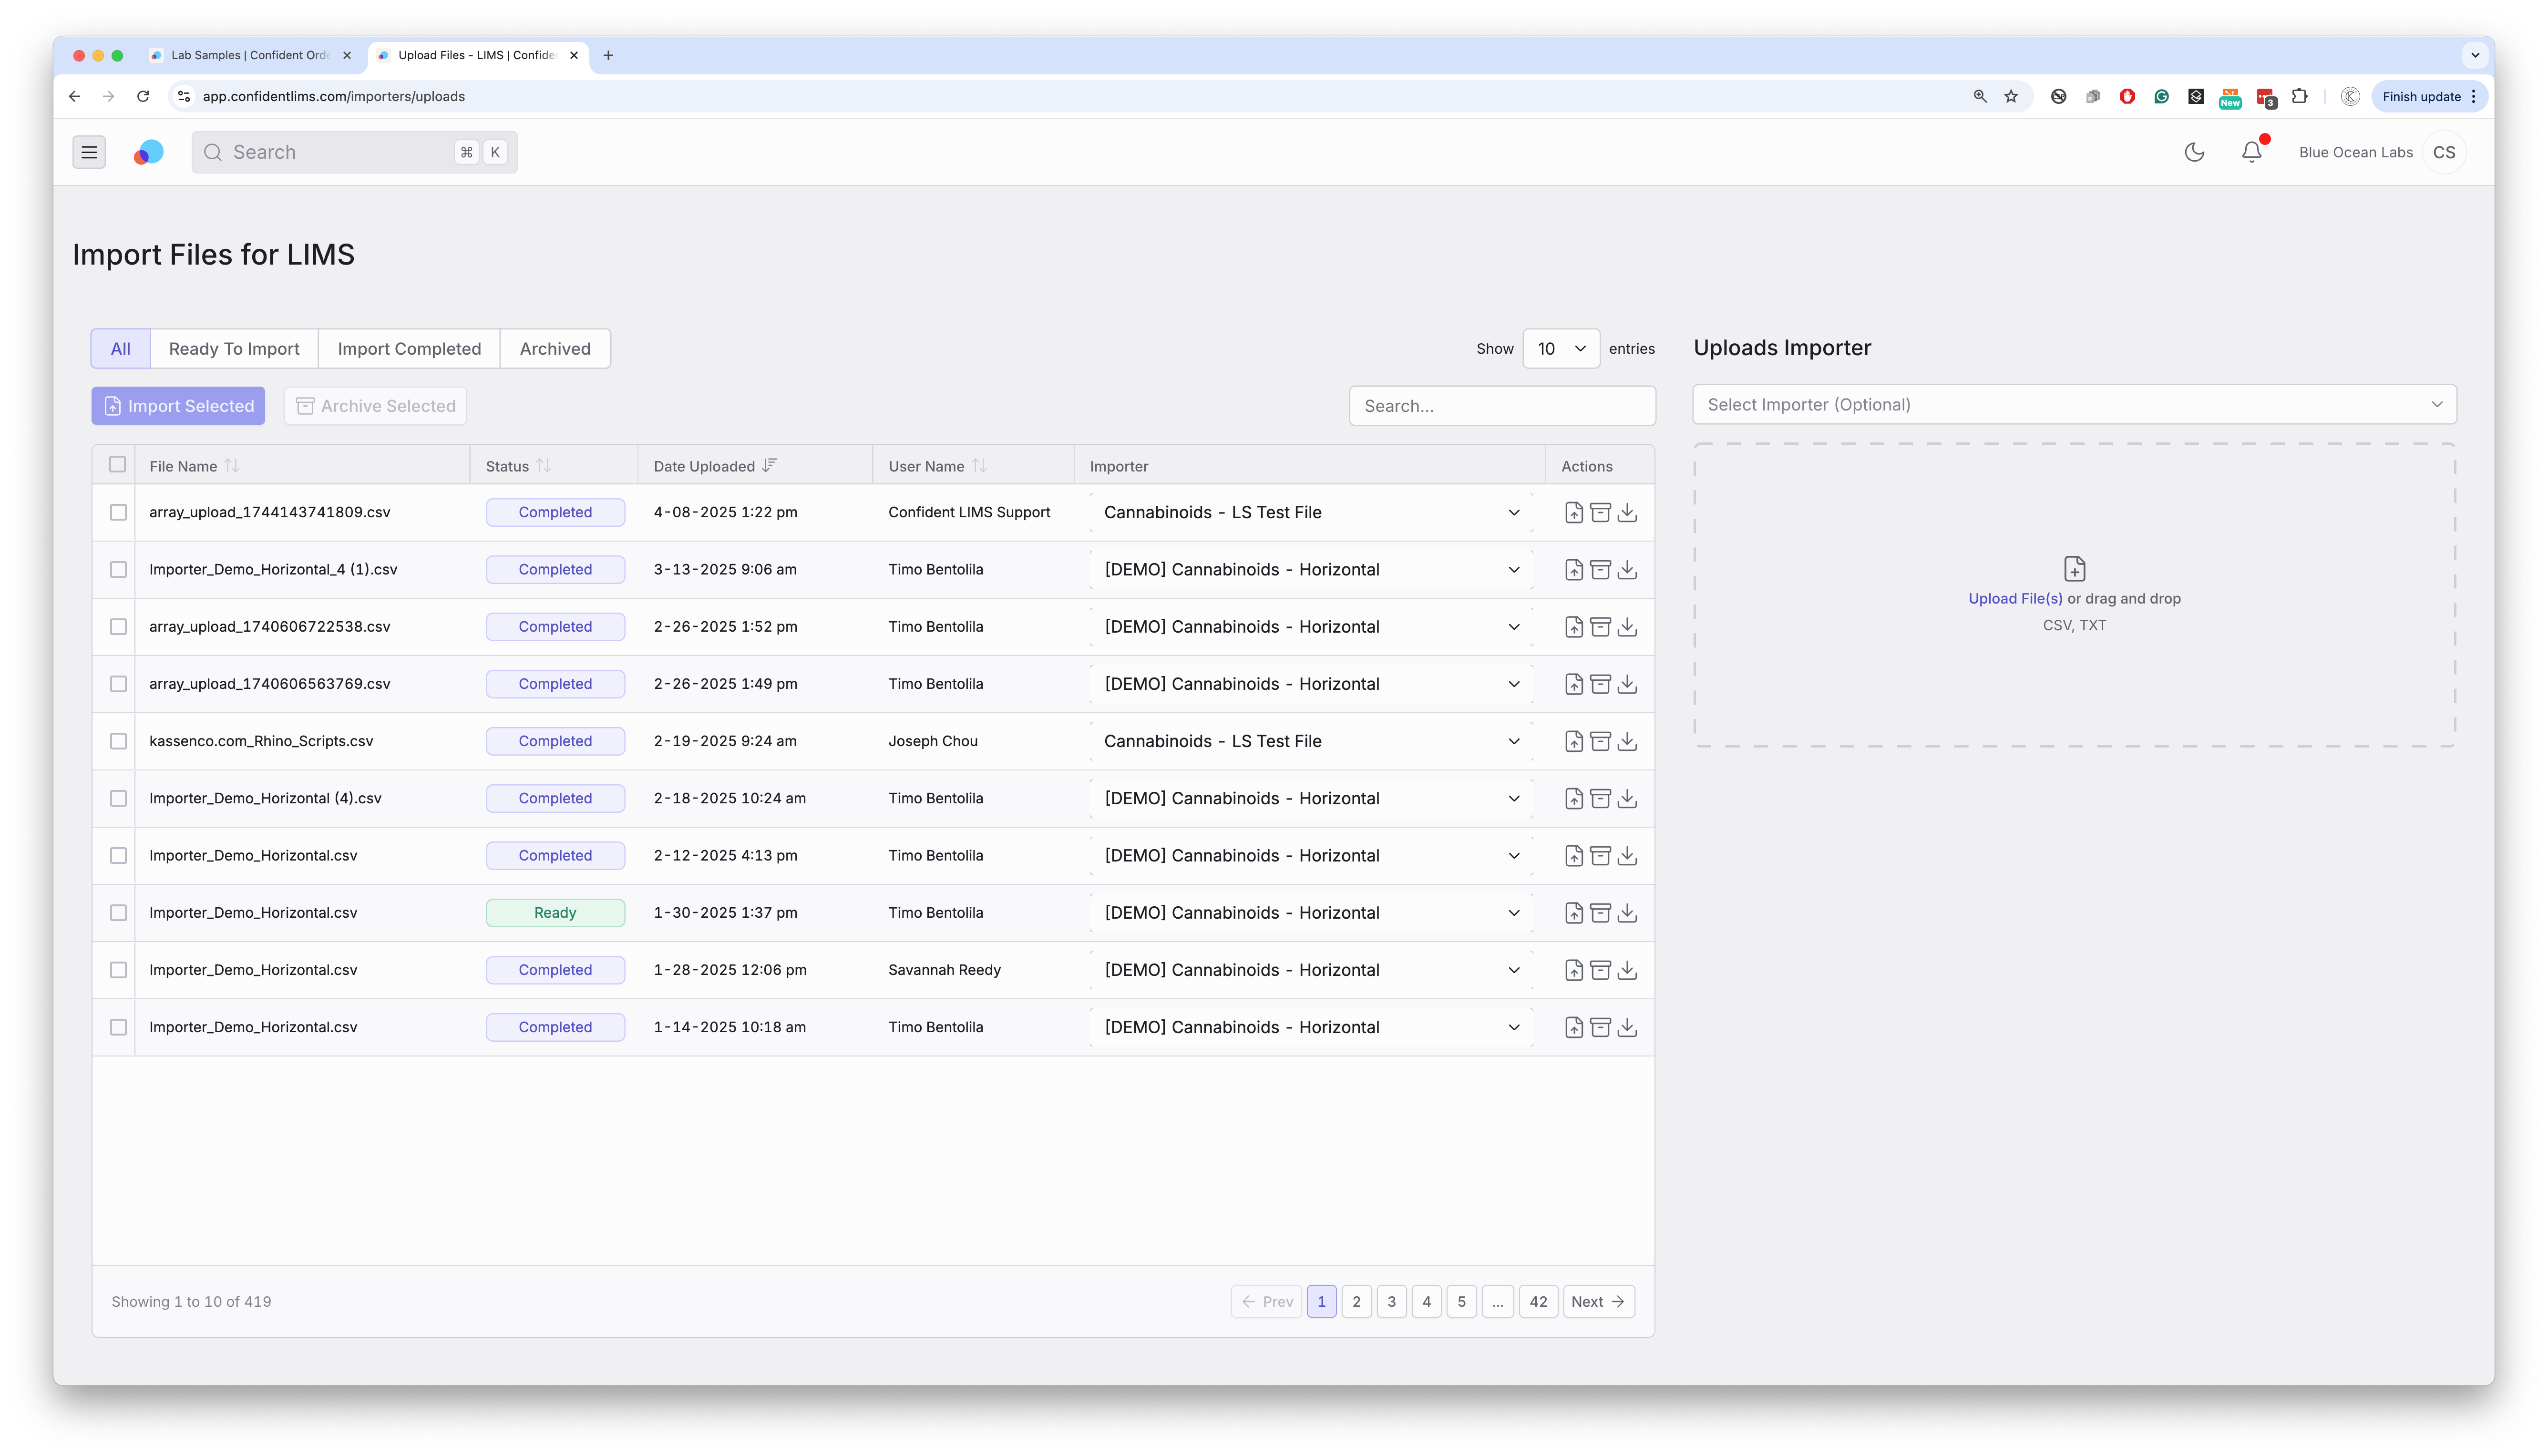The height and width of the screenshot is (1456, 2548).
Task: Click the archive icon for kassenco.com_Rhino_Scripts.csv row
Action: pos(1600,741)
